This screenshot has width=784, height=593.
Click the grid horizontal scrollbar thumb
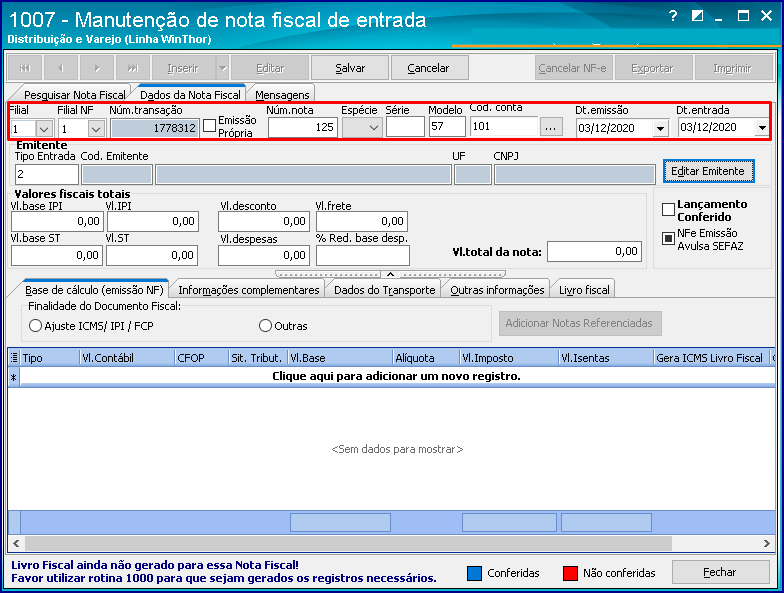click(x=348, y=543)
